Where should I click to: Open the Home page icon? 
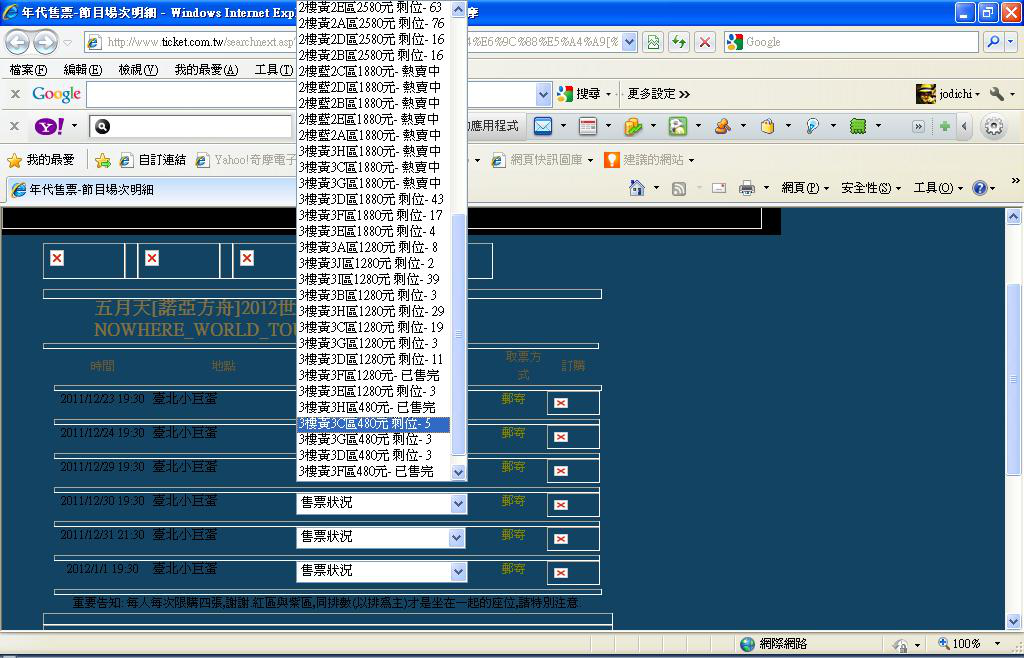(x=637, y=188)
